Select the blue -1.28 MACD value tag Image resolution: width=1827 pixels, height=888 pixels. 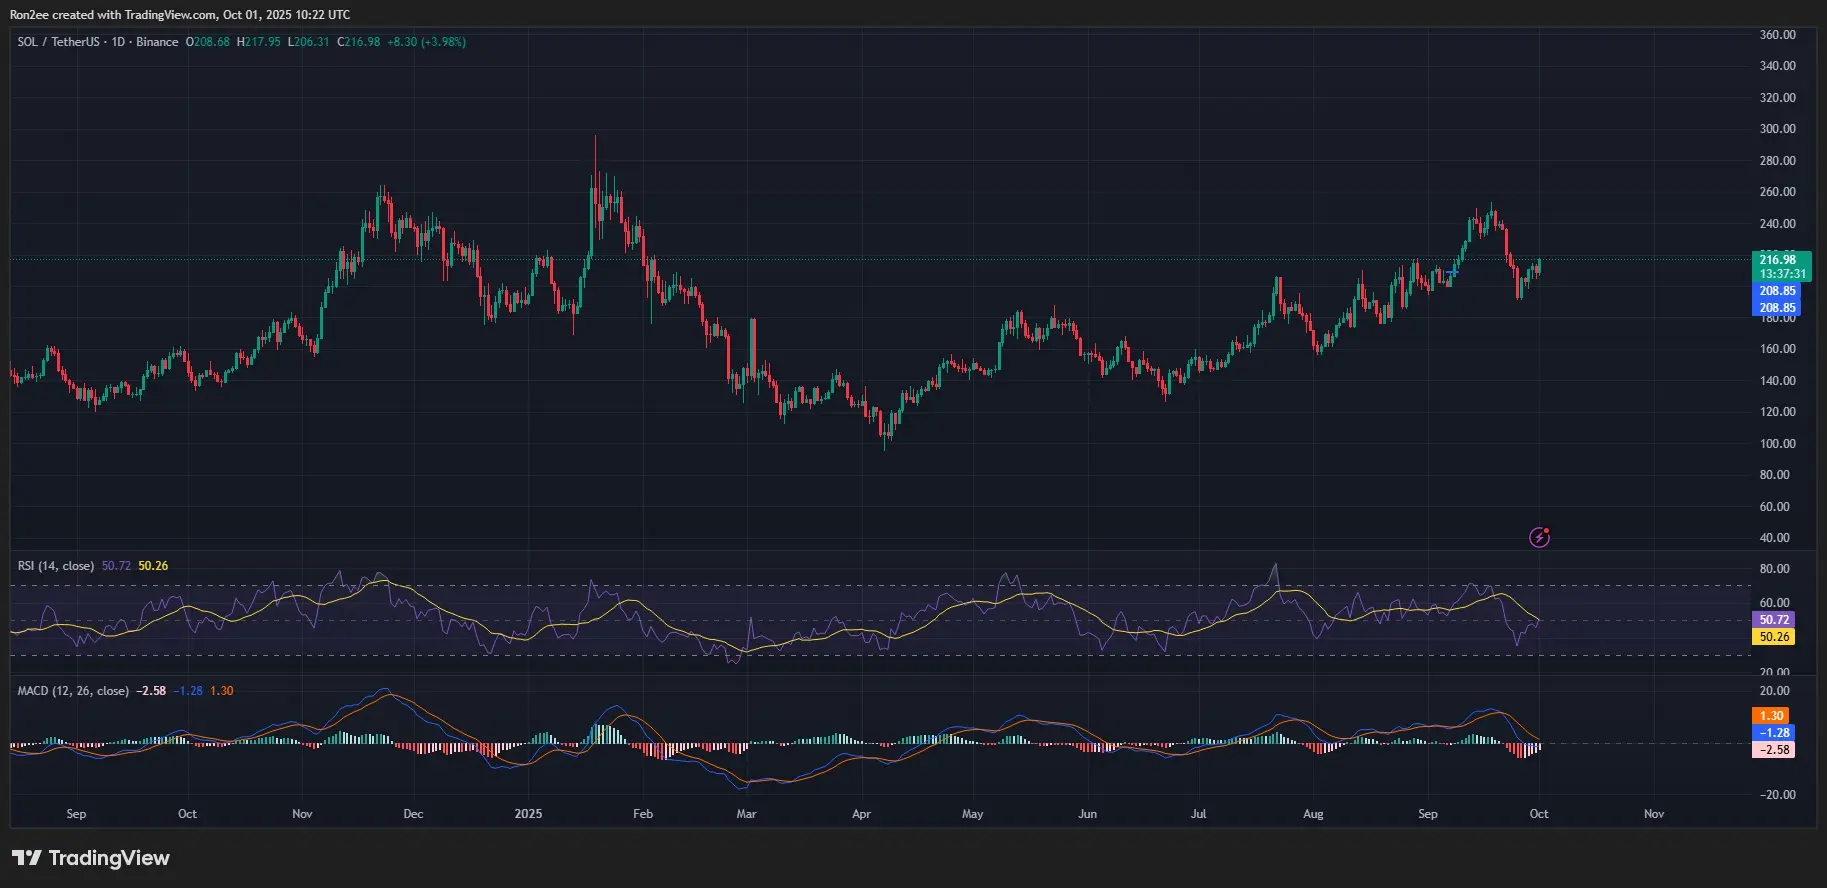[1772, 733]
